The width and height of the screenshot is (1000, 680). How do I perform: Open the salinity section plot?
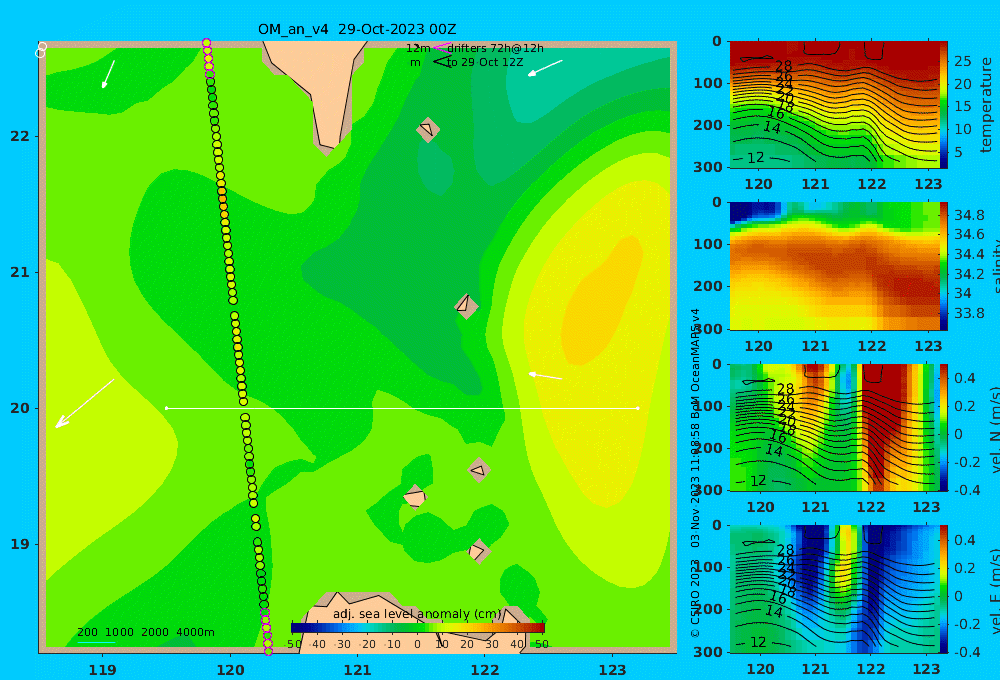[834, 266]
